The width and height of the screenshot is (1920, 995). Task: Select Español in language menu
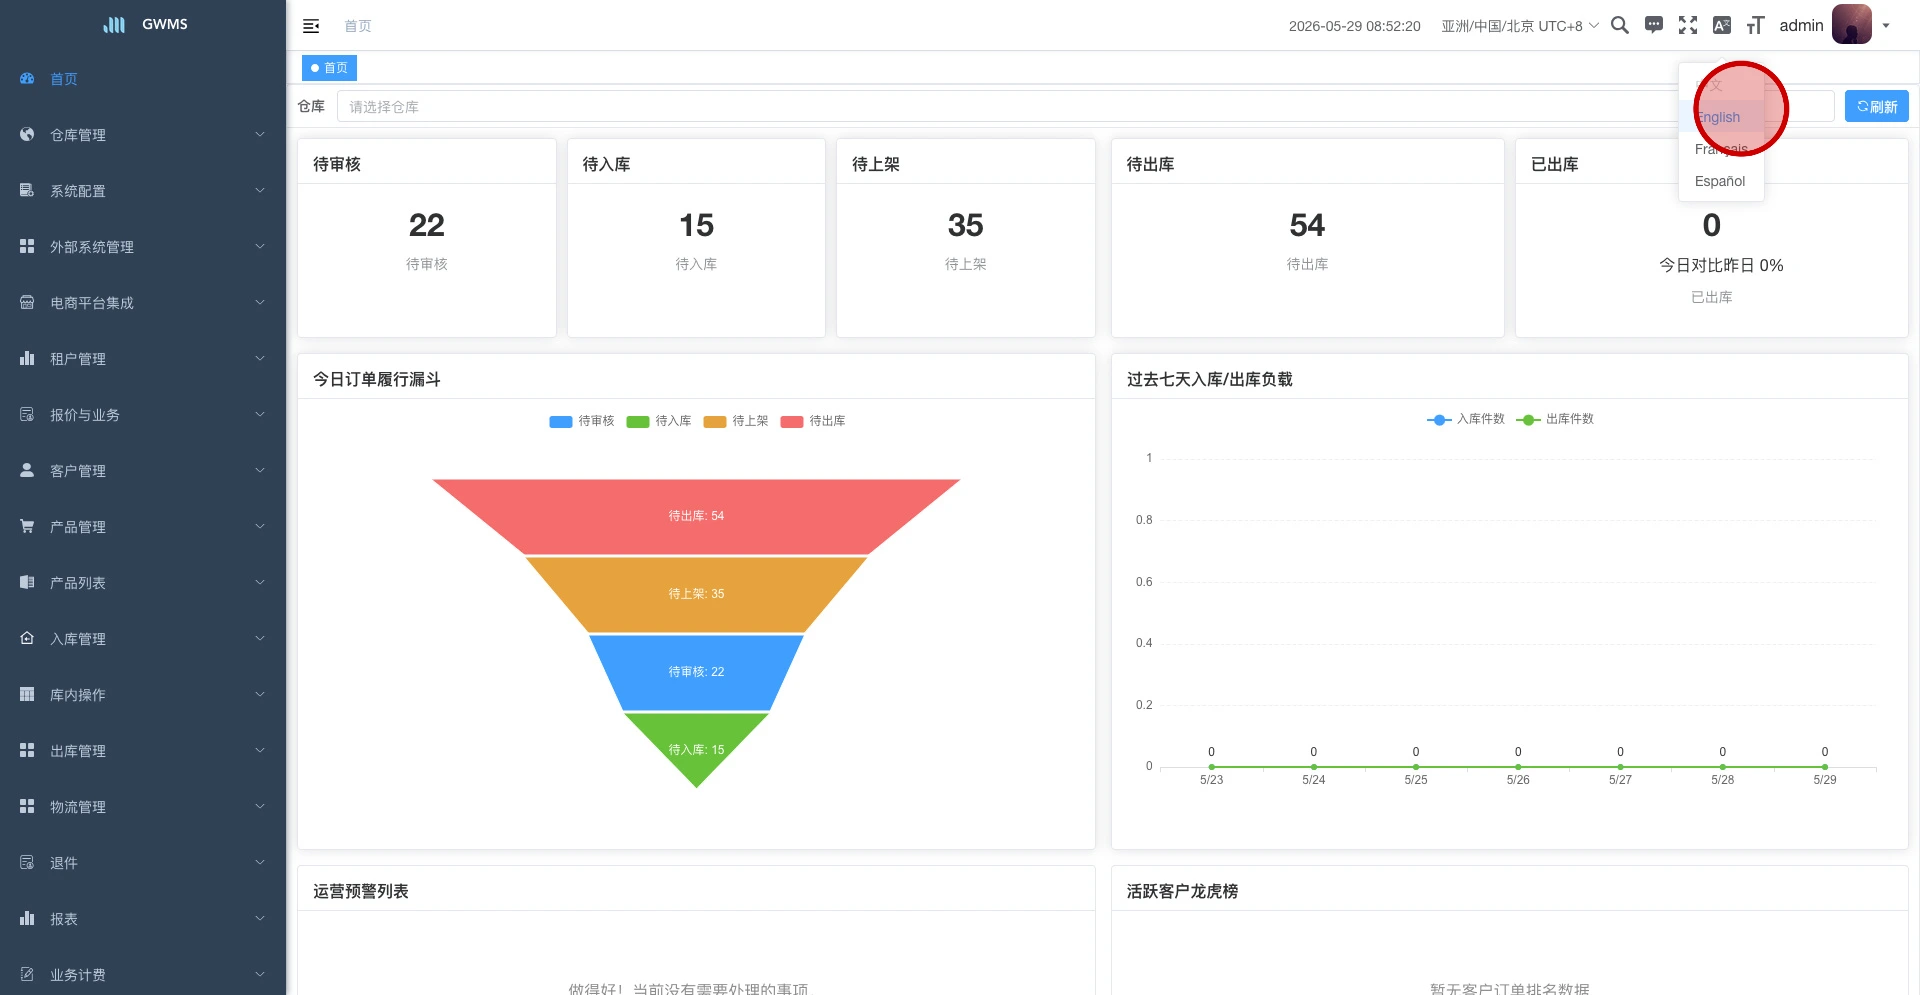coord(1720,181)
